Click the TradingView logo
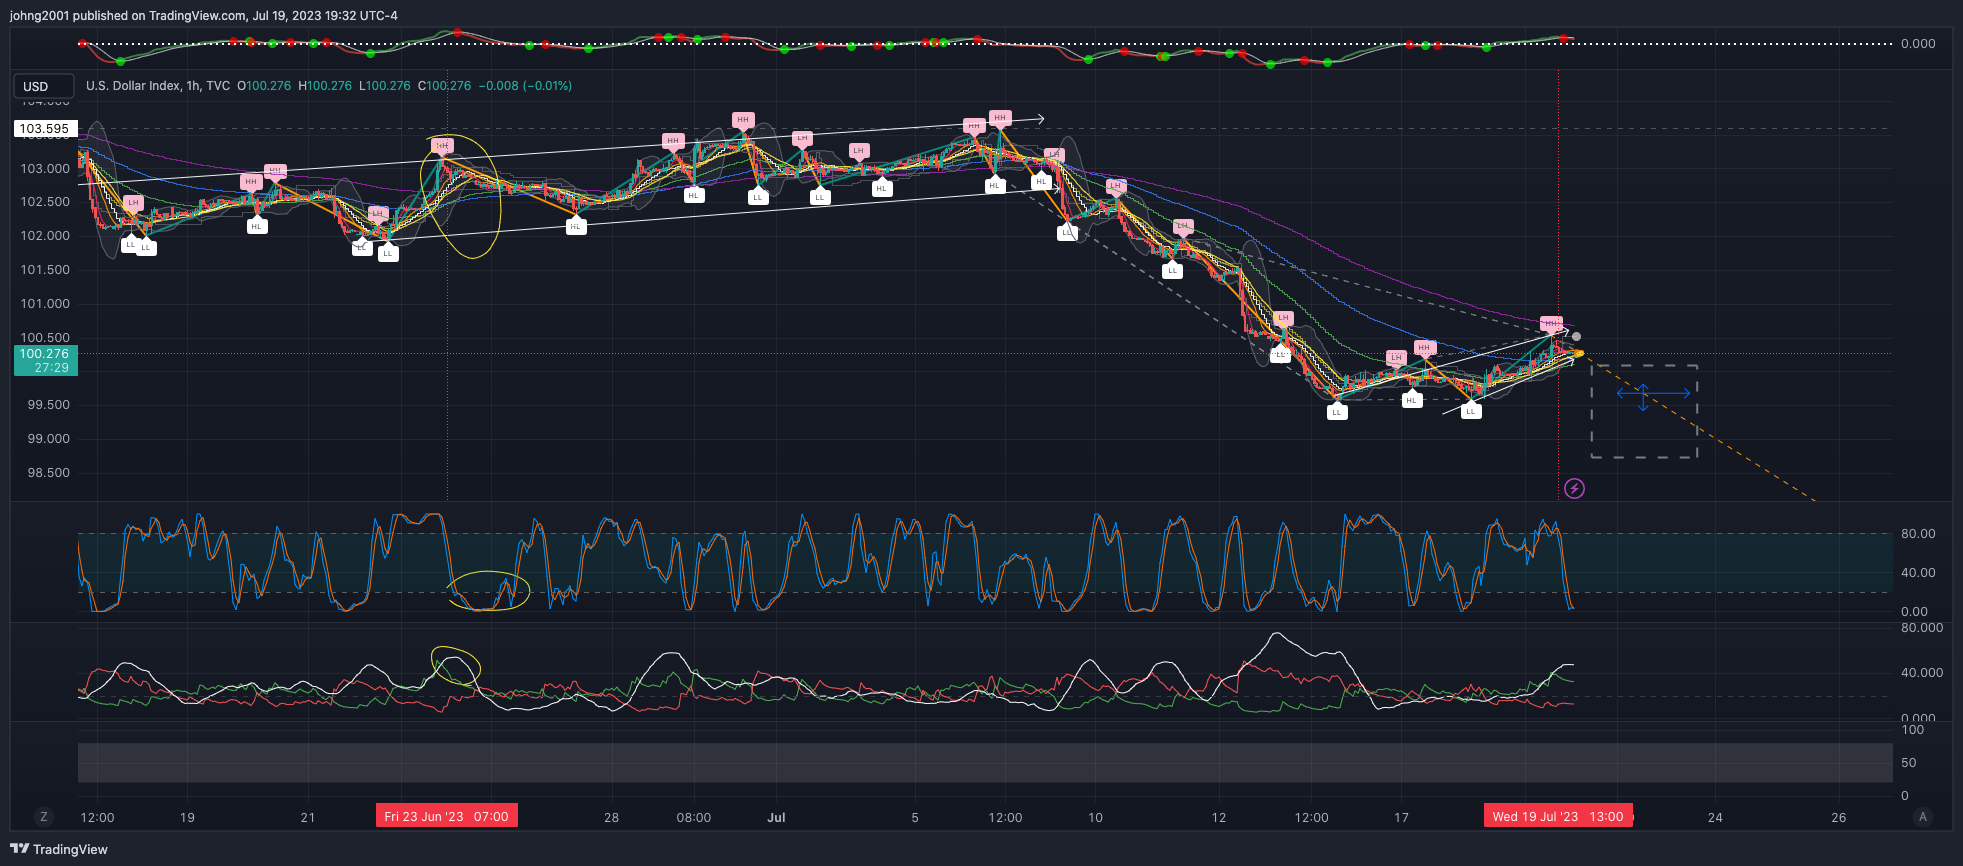Screen dimensions: 1963x866 [x=59, y=849]
